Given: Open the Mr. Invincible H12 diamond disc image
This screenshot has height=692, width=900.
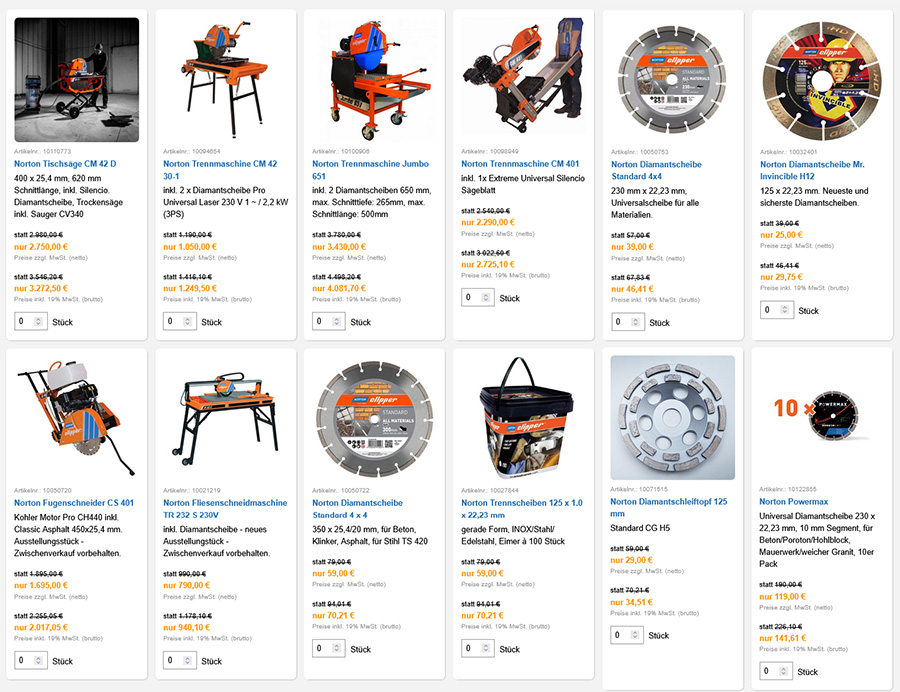Looking at the screenshot, I should (x=822, y=80).
